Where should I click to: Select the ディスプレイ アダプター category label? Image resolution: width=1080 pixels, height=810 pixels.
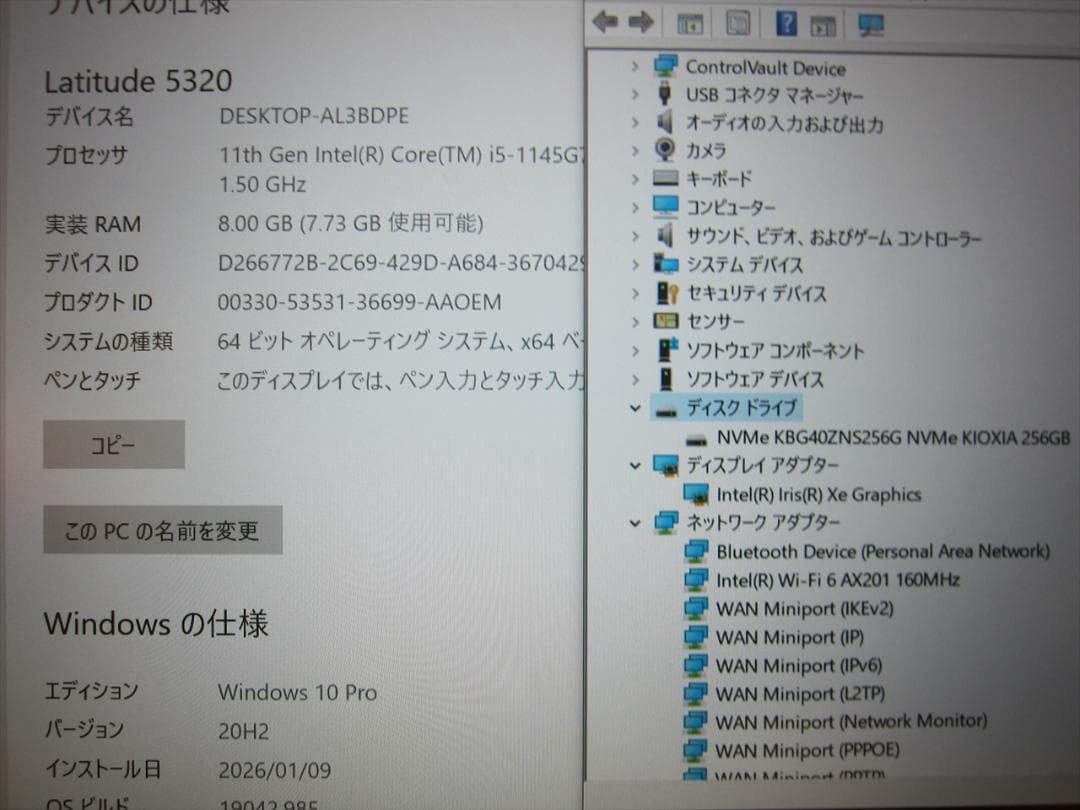point(762,466)
